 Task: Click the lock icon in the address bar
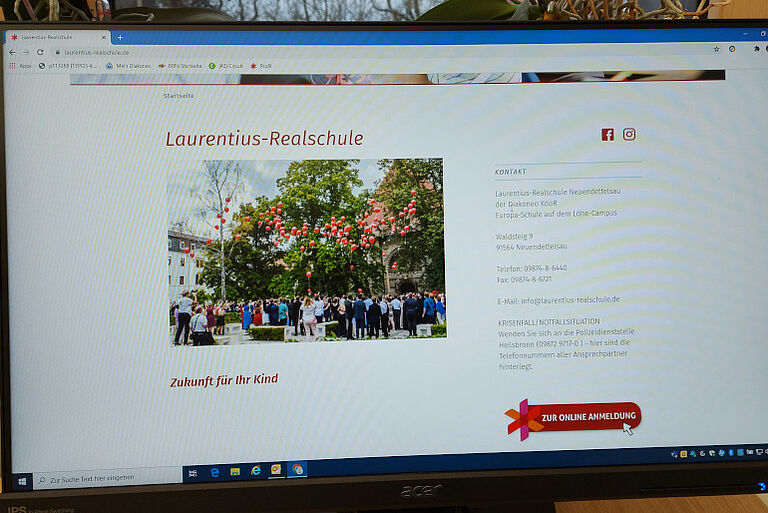tap(58, 52)
